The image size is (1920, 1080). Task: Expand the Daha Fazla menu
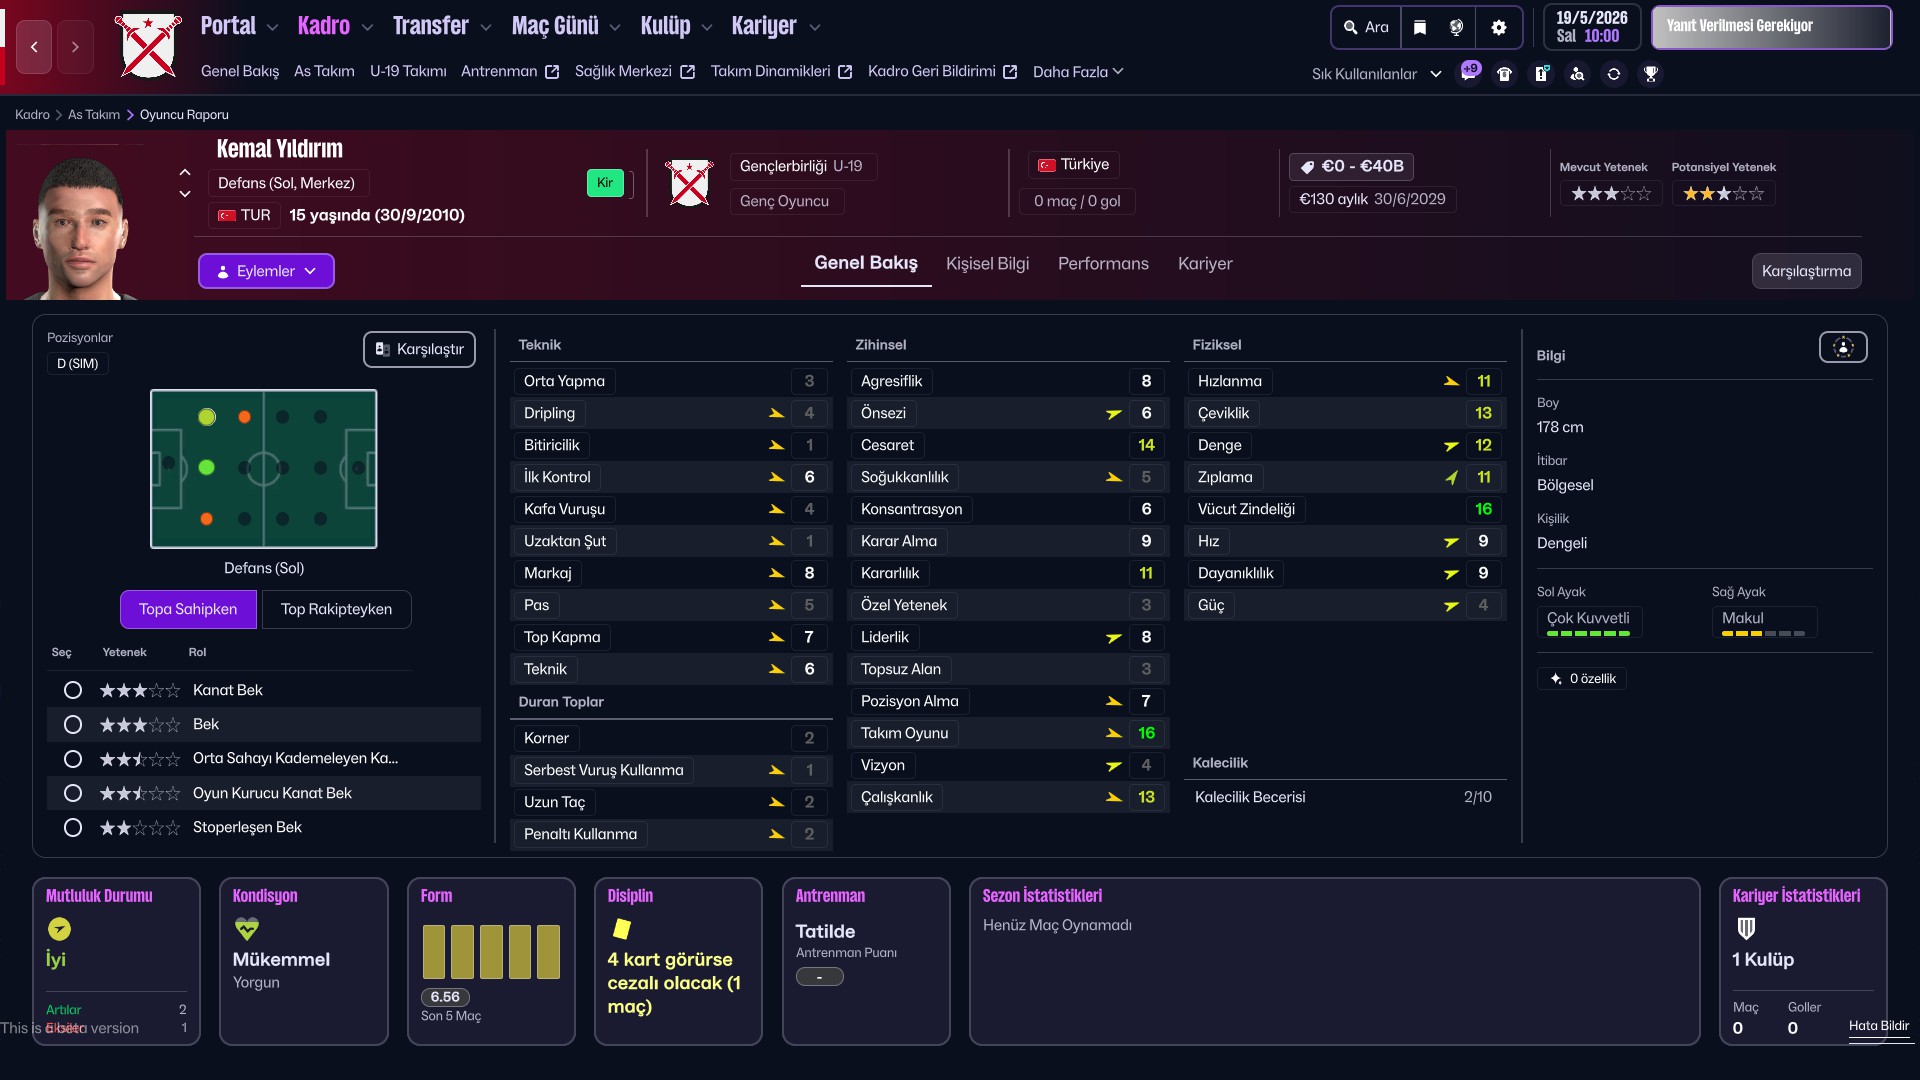[1078, 71]
